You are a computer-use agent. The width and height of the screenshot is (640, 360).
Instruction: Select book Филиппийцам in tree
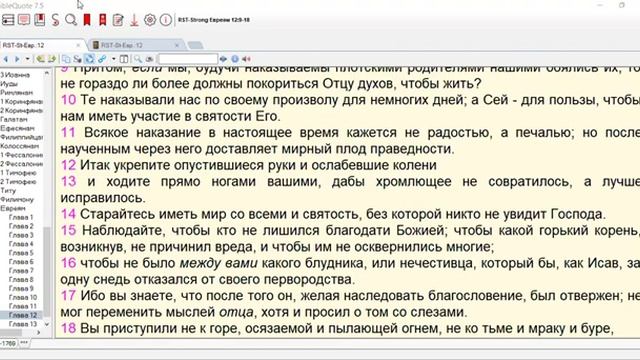click(x=21, y=137)
